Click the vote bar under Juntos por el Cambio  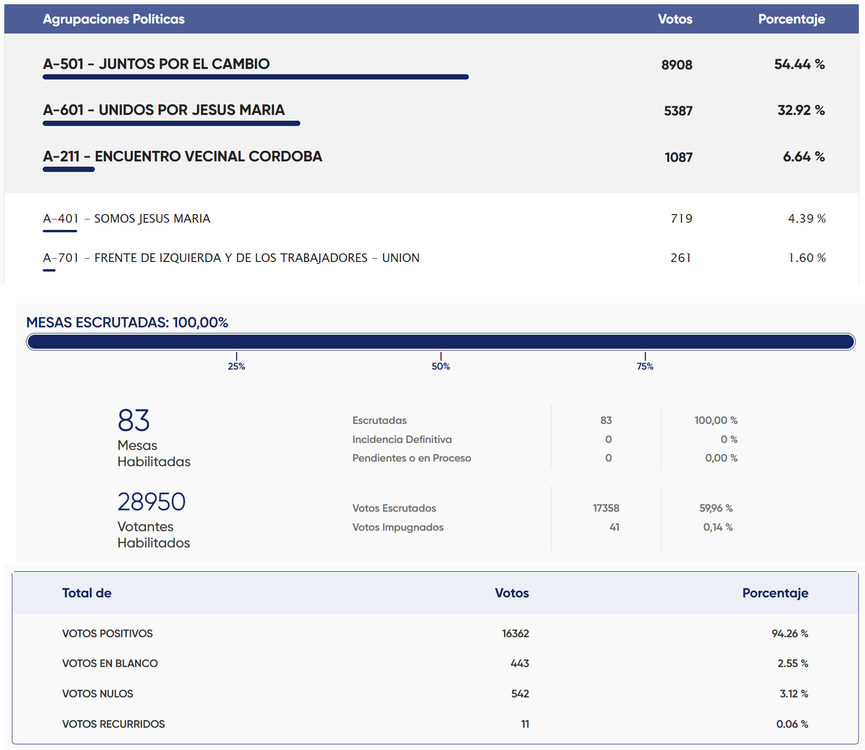255,77
